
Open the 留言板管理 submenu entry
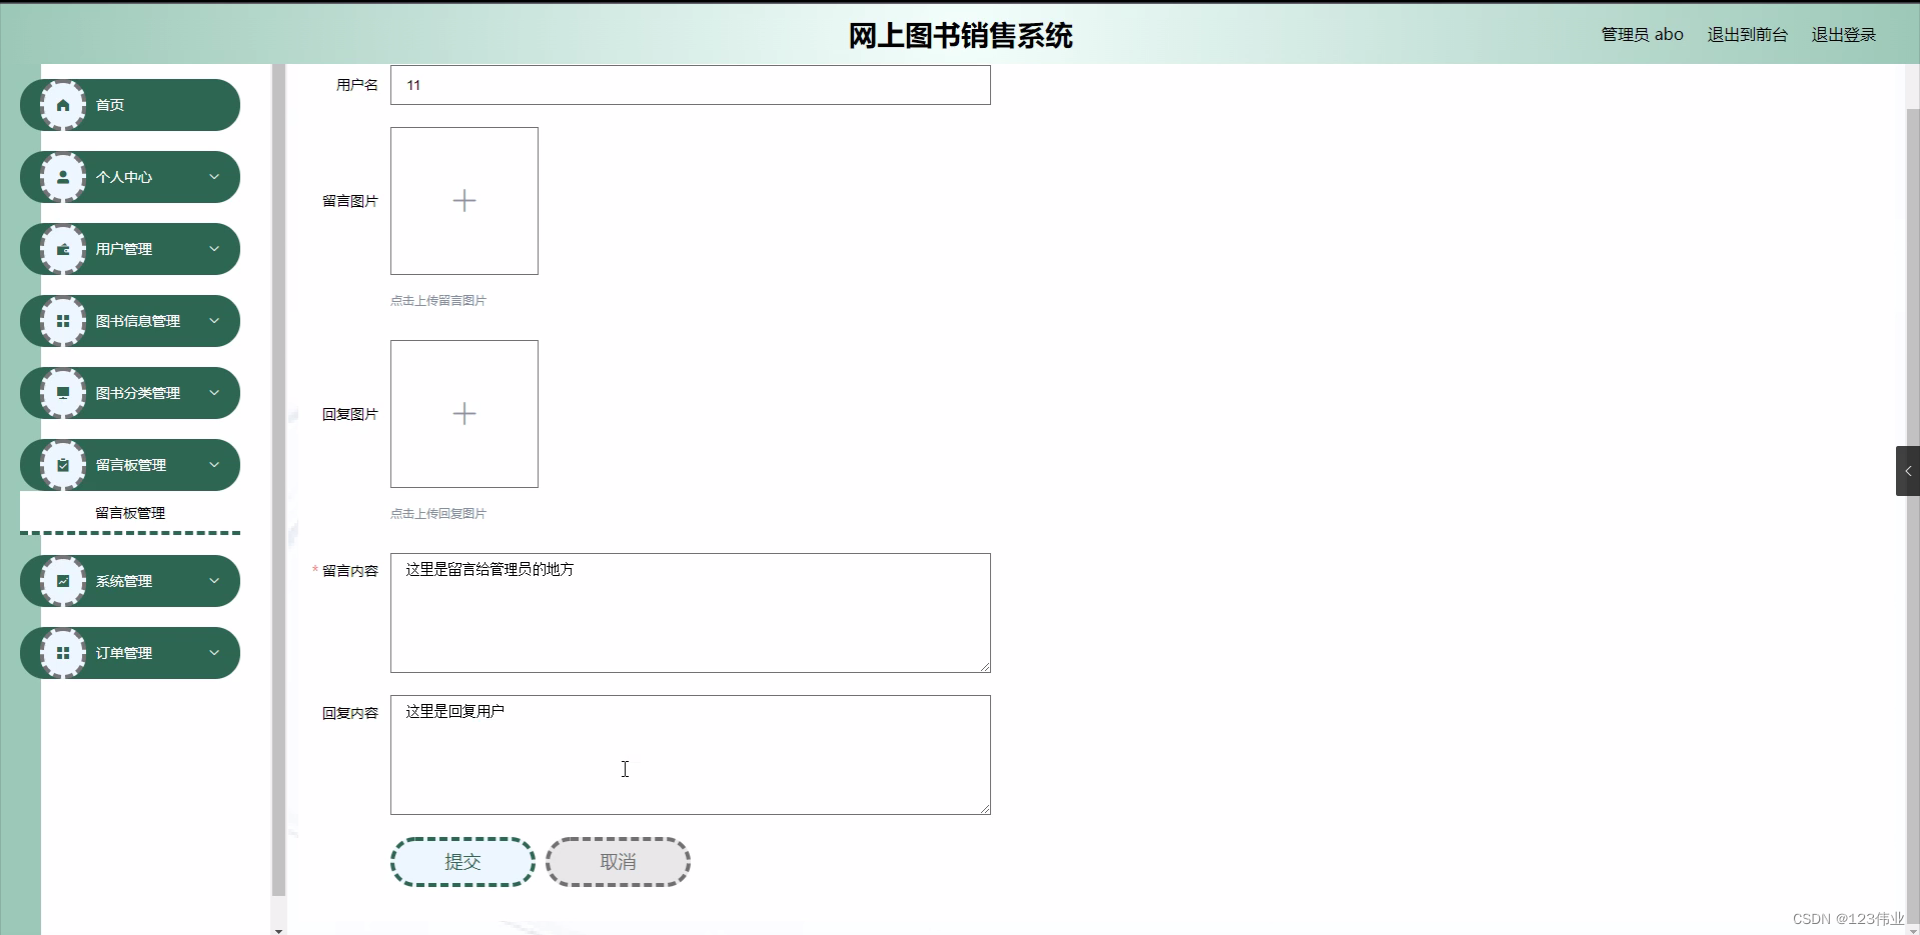(x=129, y=512)
